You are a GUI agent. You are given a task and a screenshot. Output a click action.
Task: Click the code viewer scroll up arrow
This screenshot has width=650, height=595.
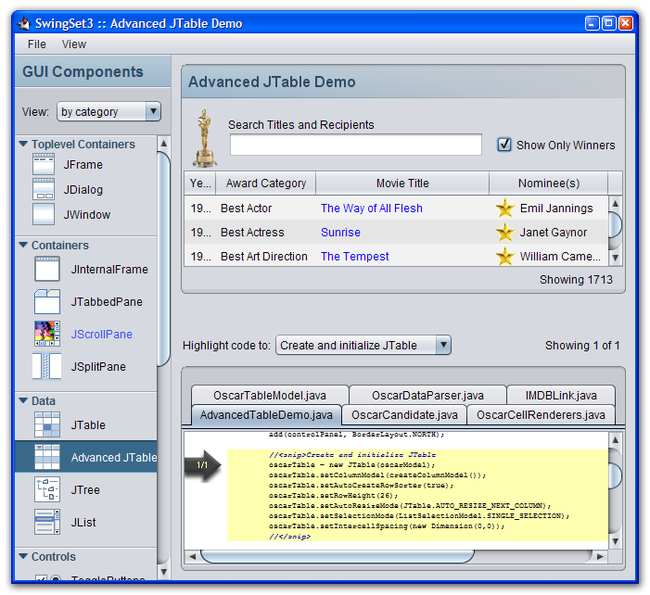[615, 440]
